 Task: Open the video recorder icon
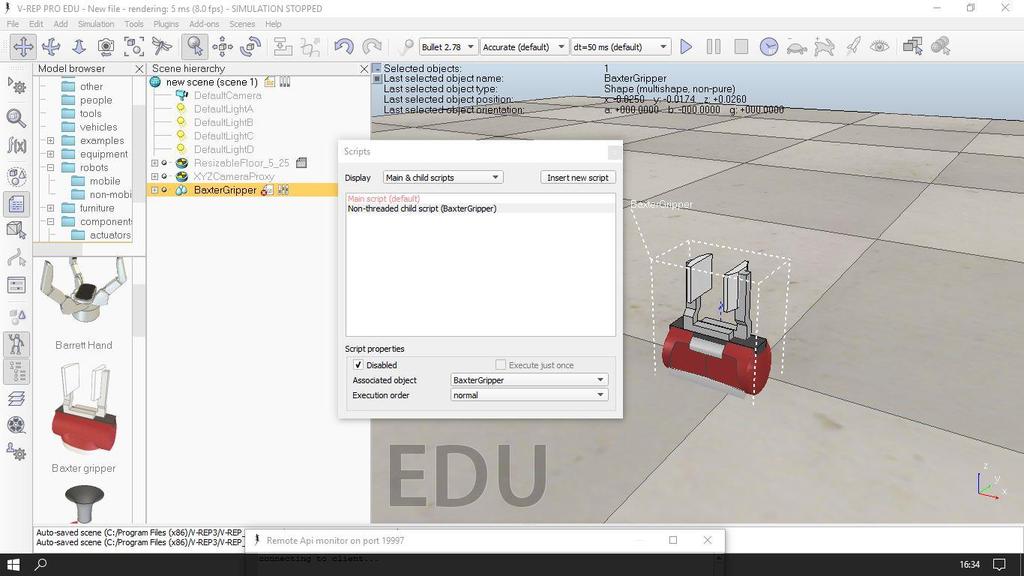(16, 425)
